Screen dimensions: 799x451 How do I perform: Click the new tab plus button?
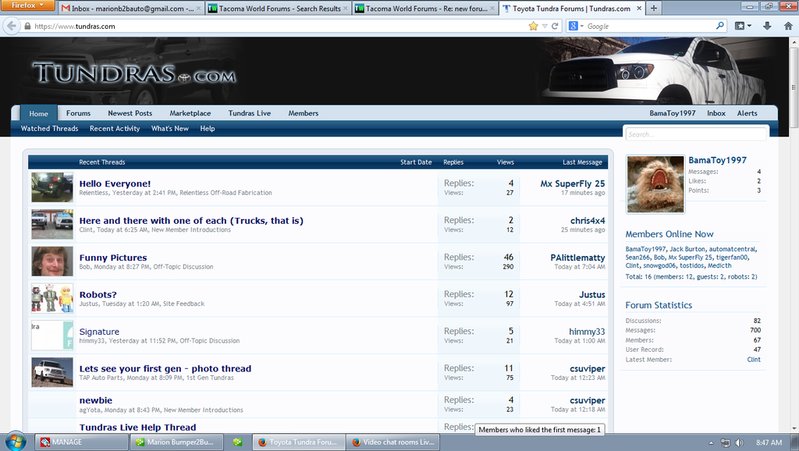654,8
